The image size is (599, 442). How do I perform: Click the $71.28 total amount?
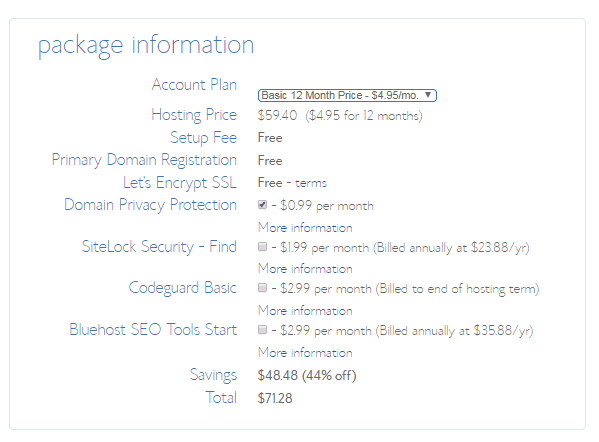pyautogui.click(x=275, y=398)
